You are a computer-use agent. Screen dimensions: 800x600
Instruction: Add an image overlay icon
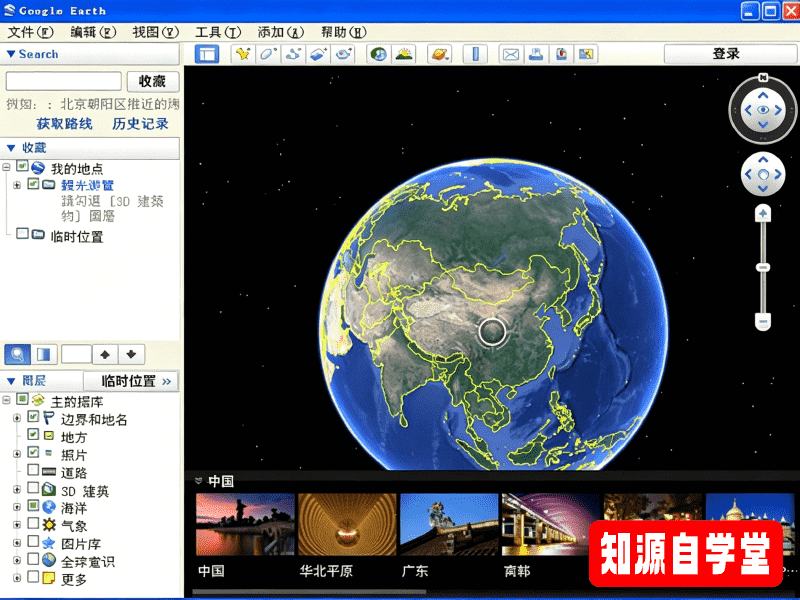point(318,54)
